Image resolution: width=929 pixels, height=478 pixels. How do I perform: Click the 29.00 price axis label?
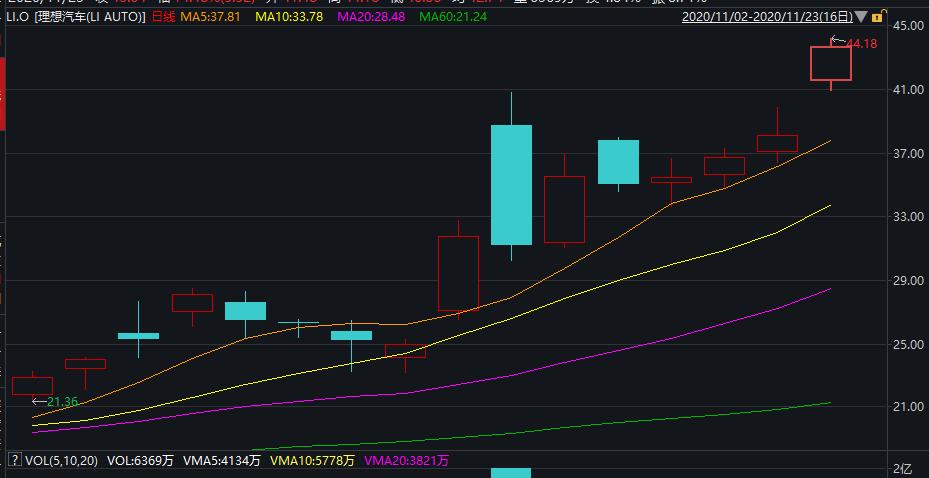pyautogui.click(x=910, y=280)
